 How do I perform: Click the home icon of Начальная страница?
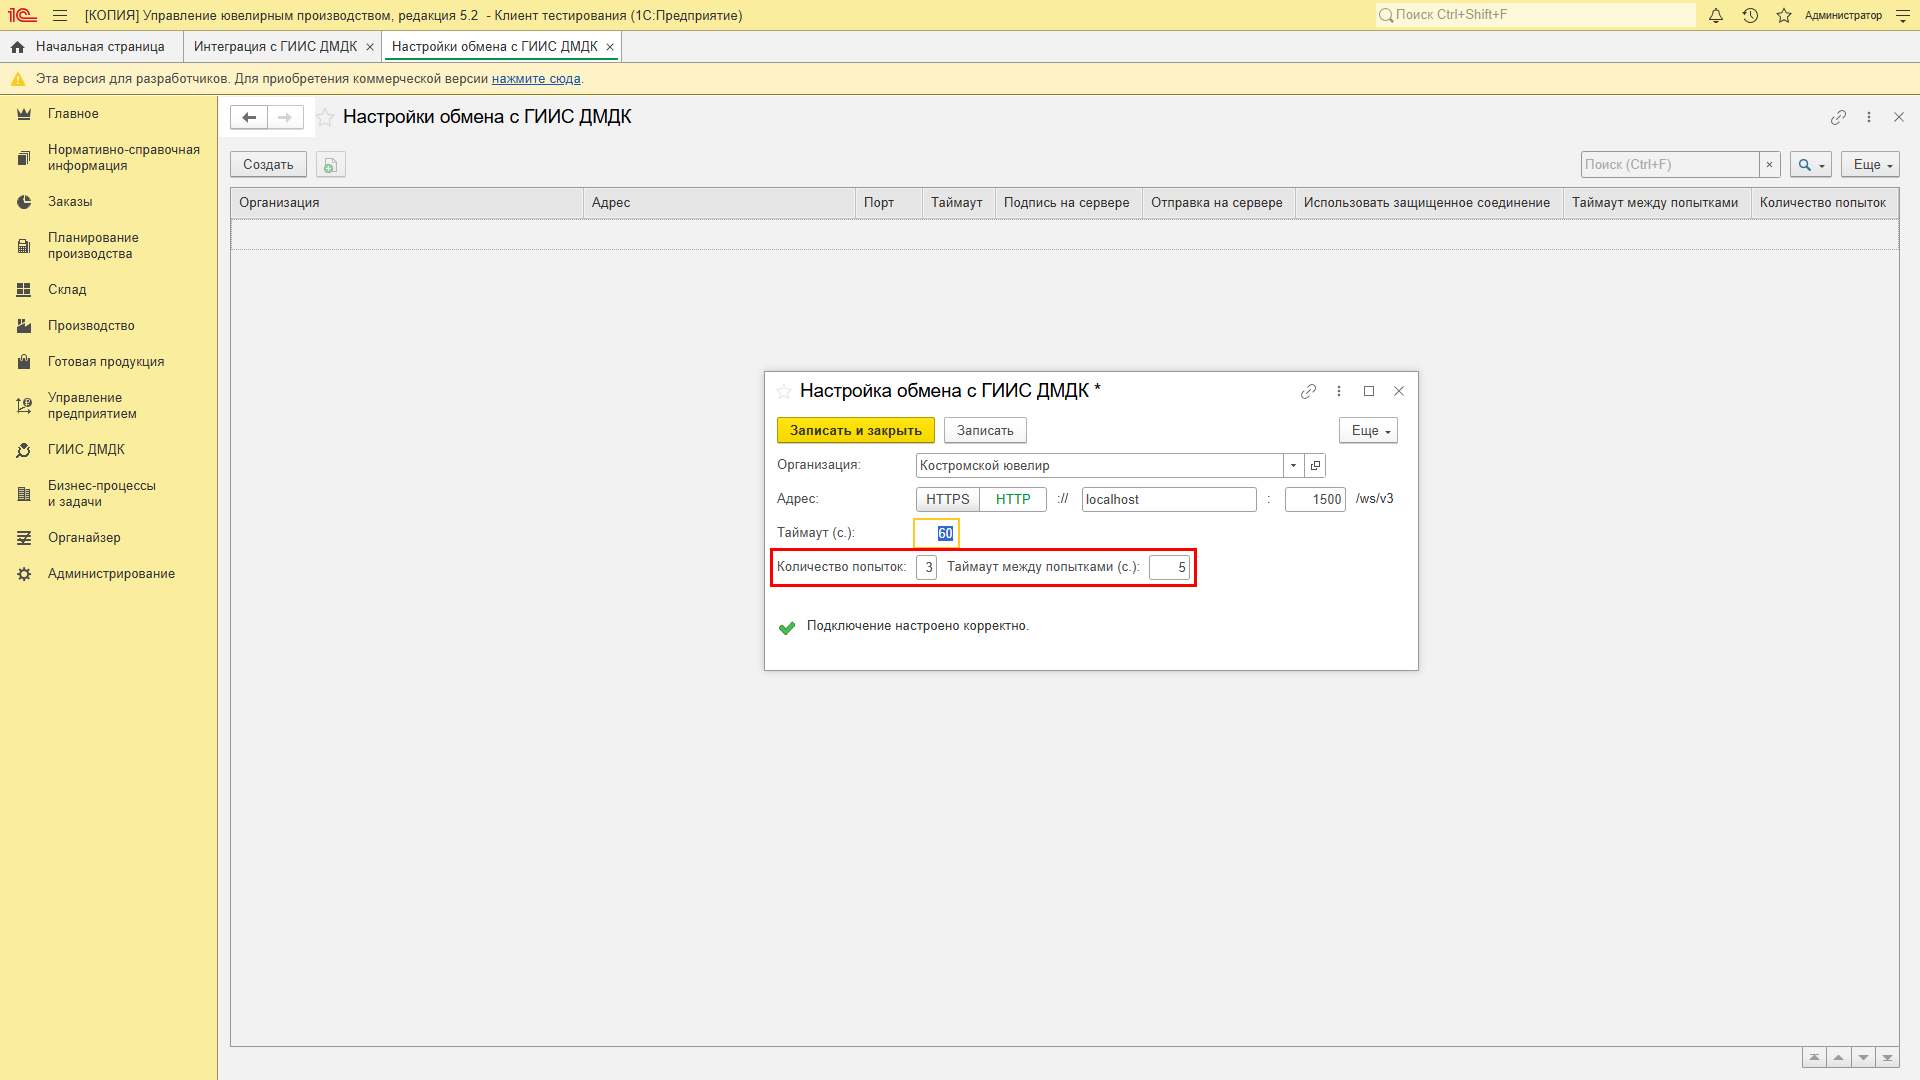(x=17, y=47)
